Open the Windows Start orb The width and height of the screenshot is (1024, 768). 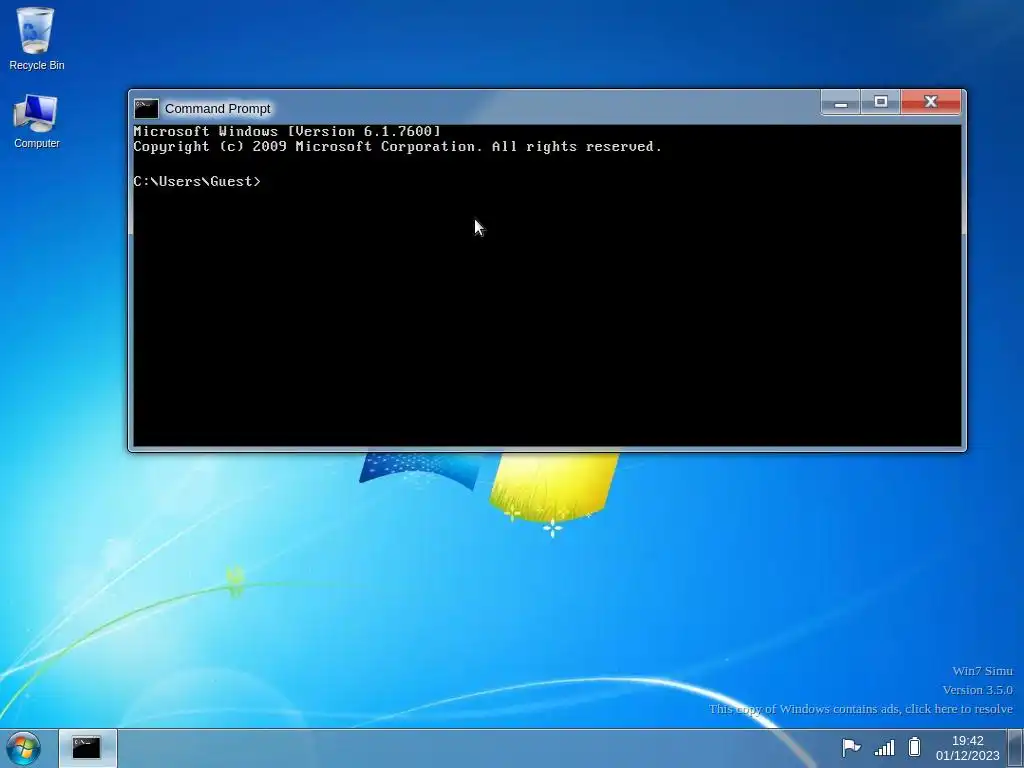(x=23, y=748)
